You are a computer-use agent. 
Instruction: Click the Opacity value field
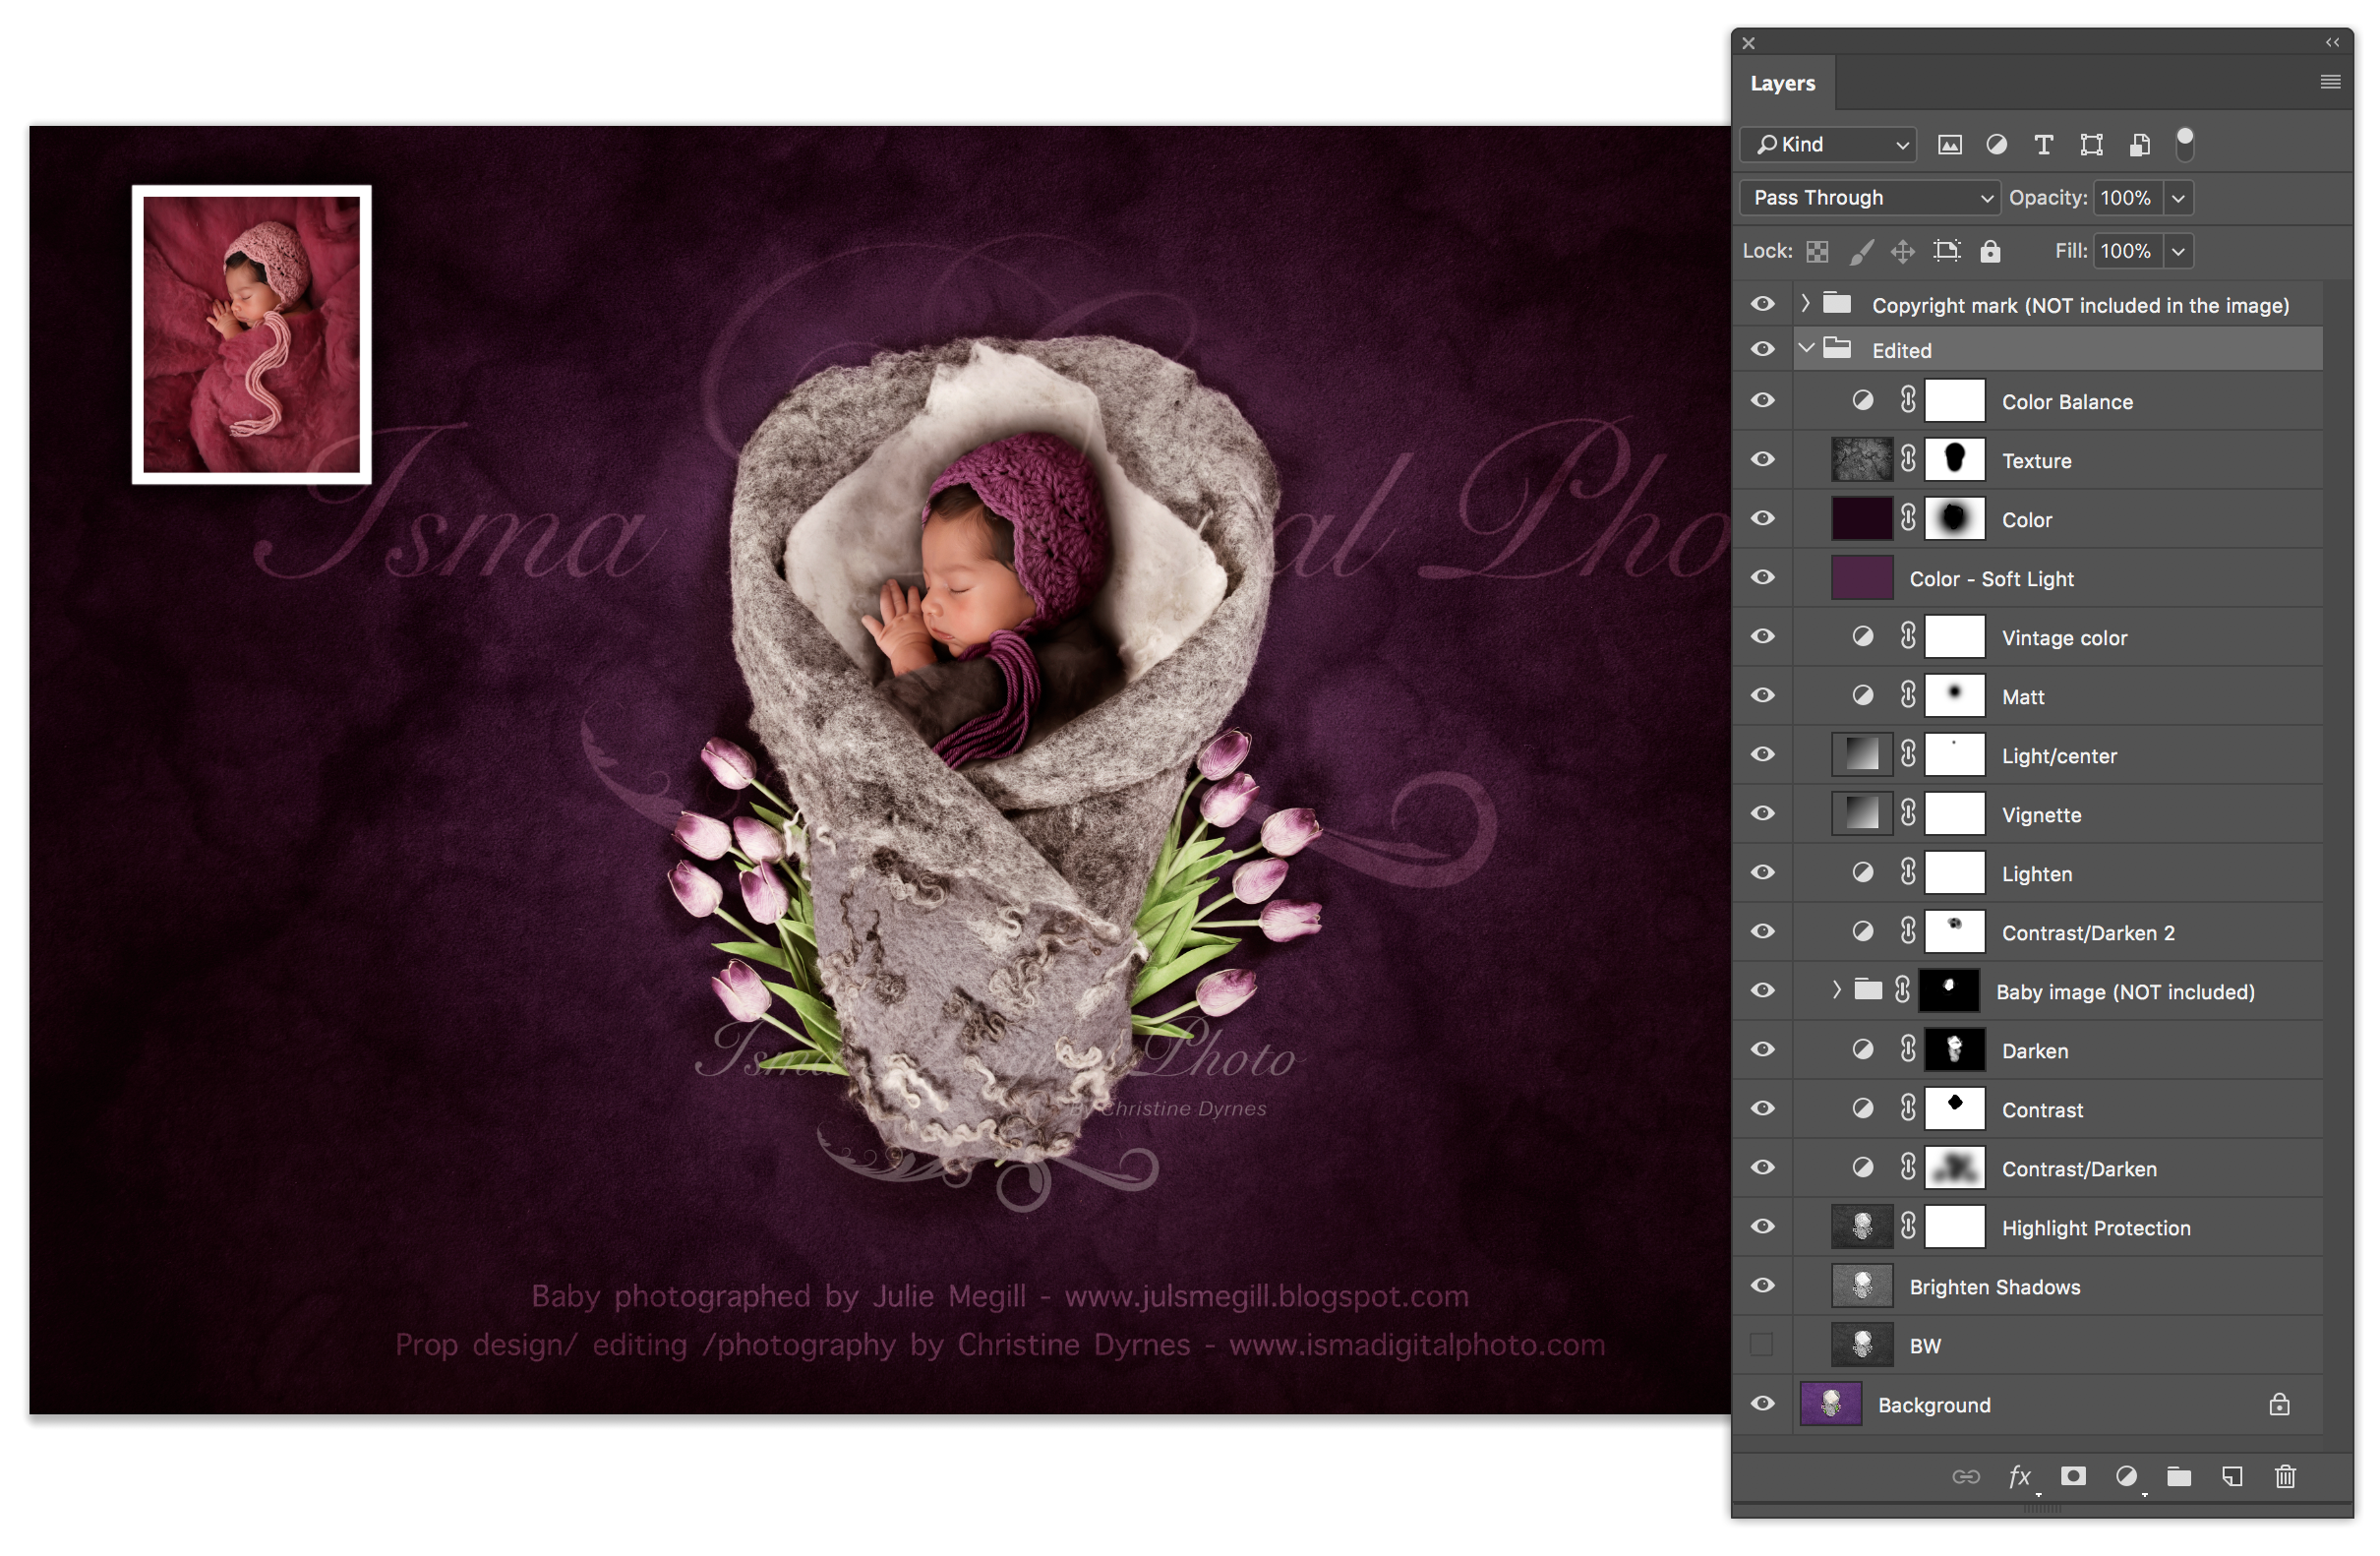click(2129, 198)
